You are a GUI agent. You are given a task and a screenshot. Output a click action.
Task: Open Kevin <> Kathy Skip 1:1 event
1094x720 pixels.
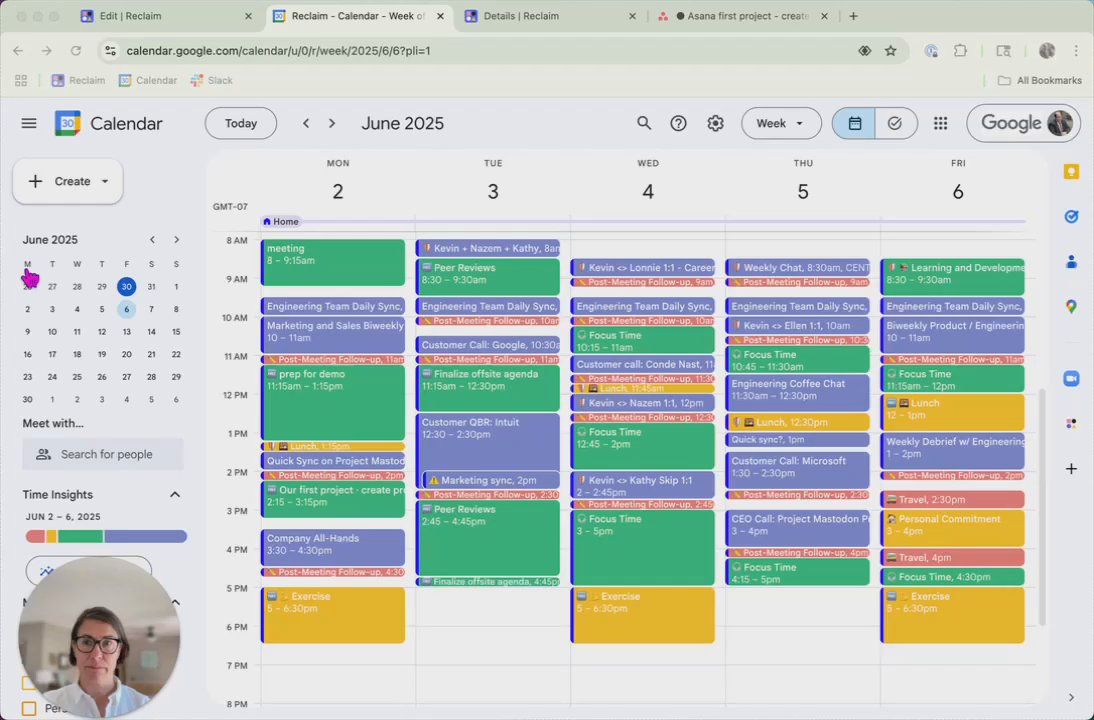tap(643, 485)
